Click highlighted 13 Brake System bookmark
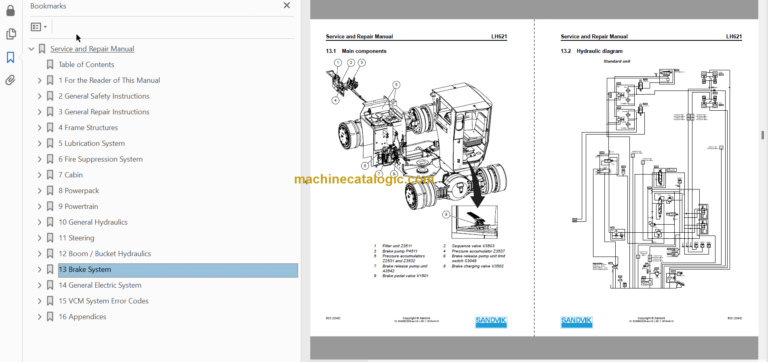Viewport: 768px width, 362px height. [x=178, y=269]
